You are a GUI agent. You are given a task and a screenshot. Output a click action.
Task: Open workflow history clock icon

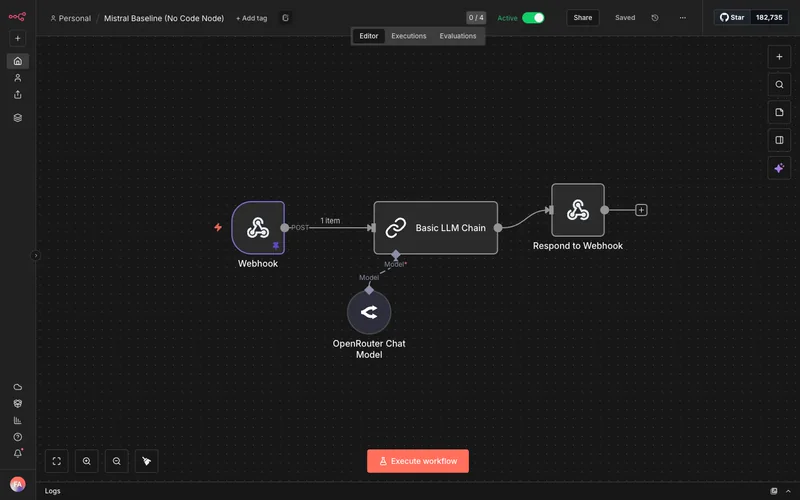coord(655,18)
